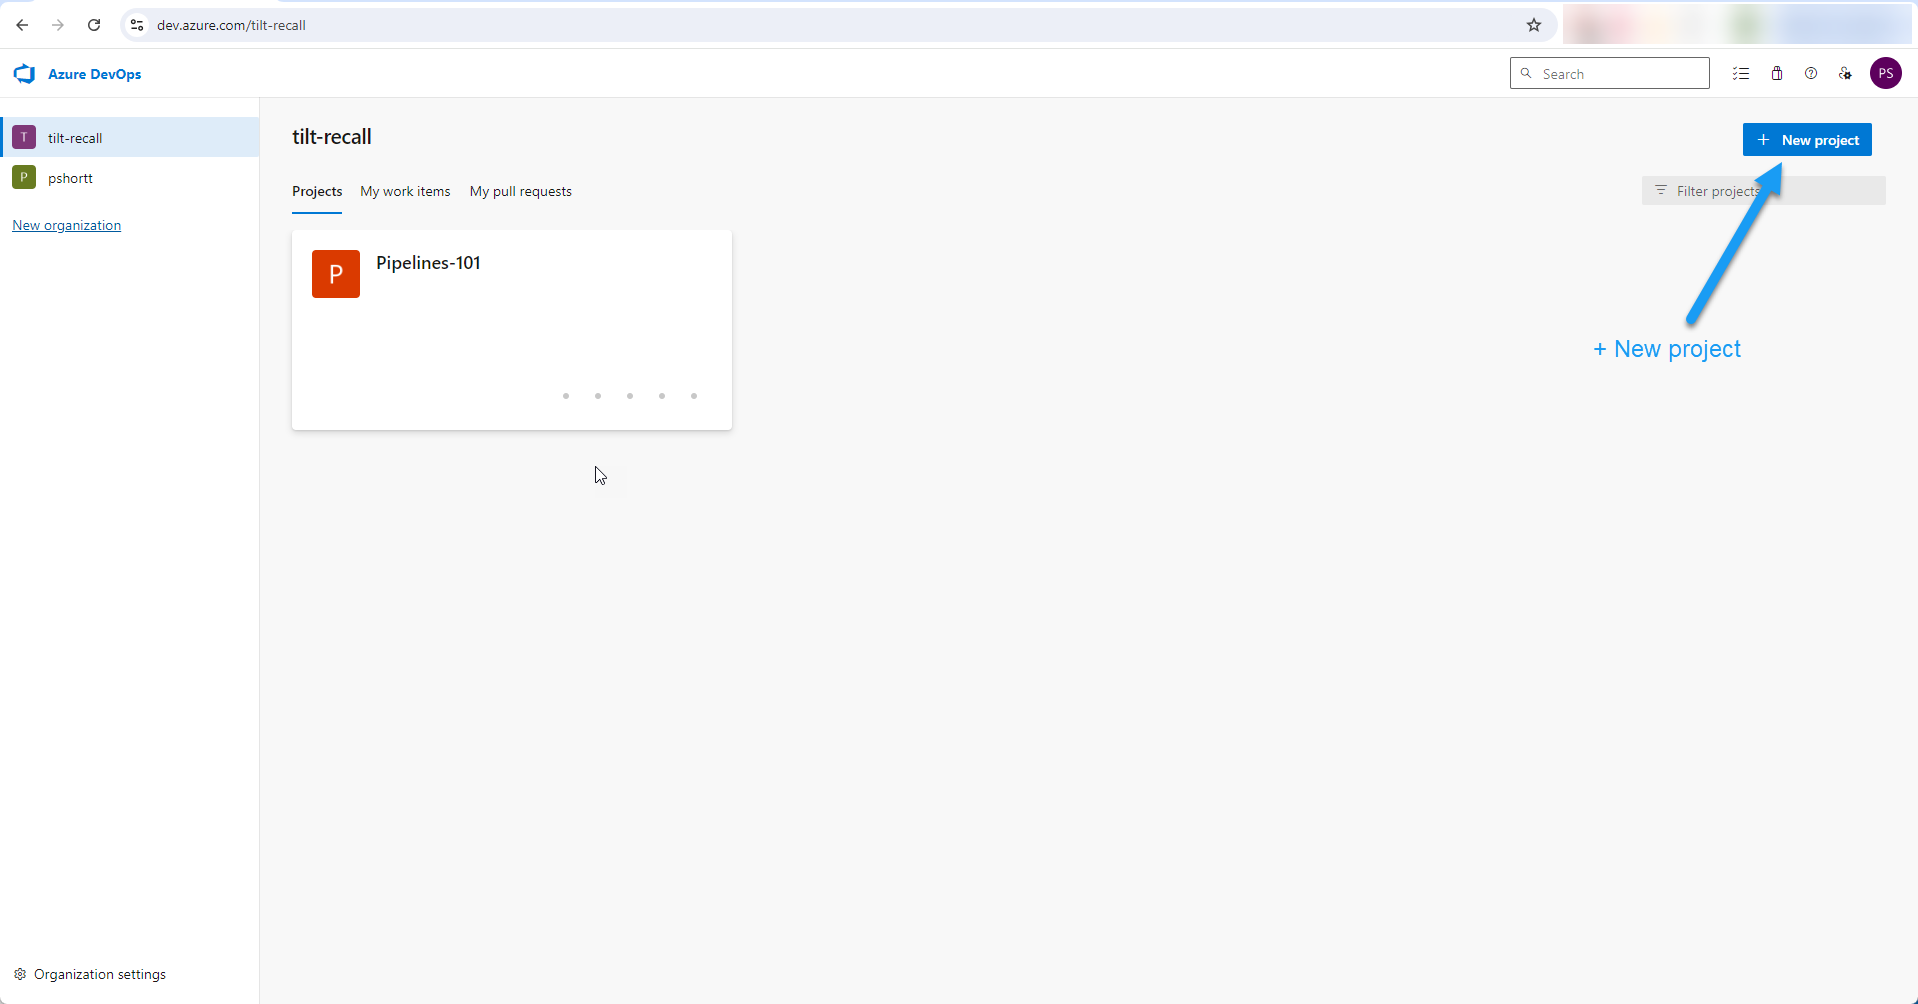Open the PS account avatar menu
Image resolution: width=1918 pixels, height=1004 pixels.
[1885, 74]
